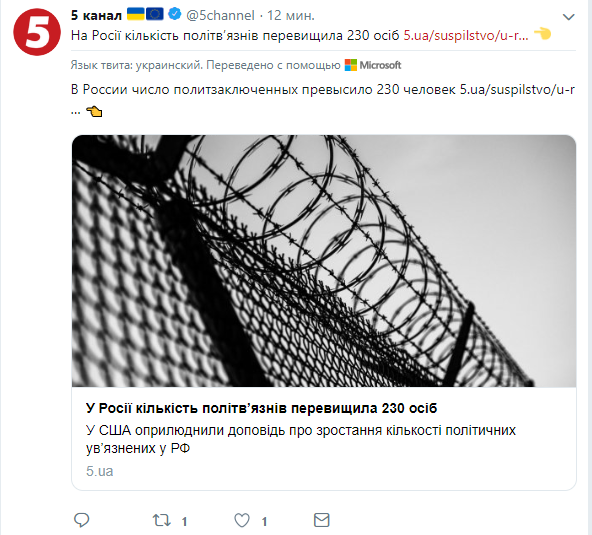Like the tweet with the heart icon
Image resolution: width=592 pixels, height=535 pixels.
(242, 520)
